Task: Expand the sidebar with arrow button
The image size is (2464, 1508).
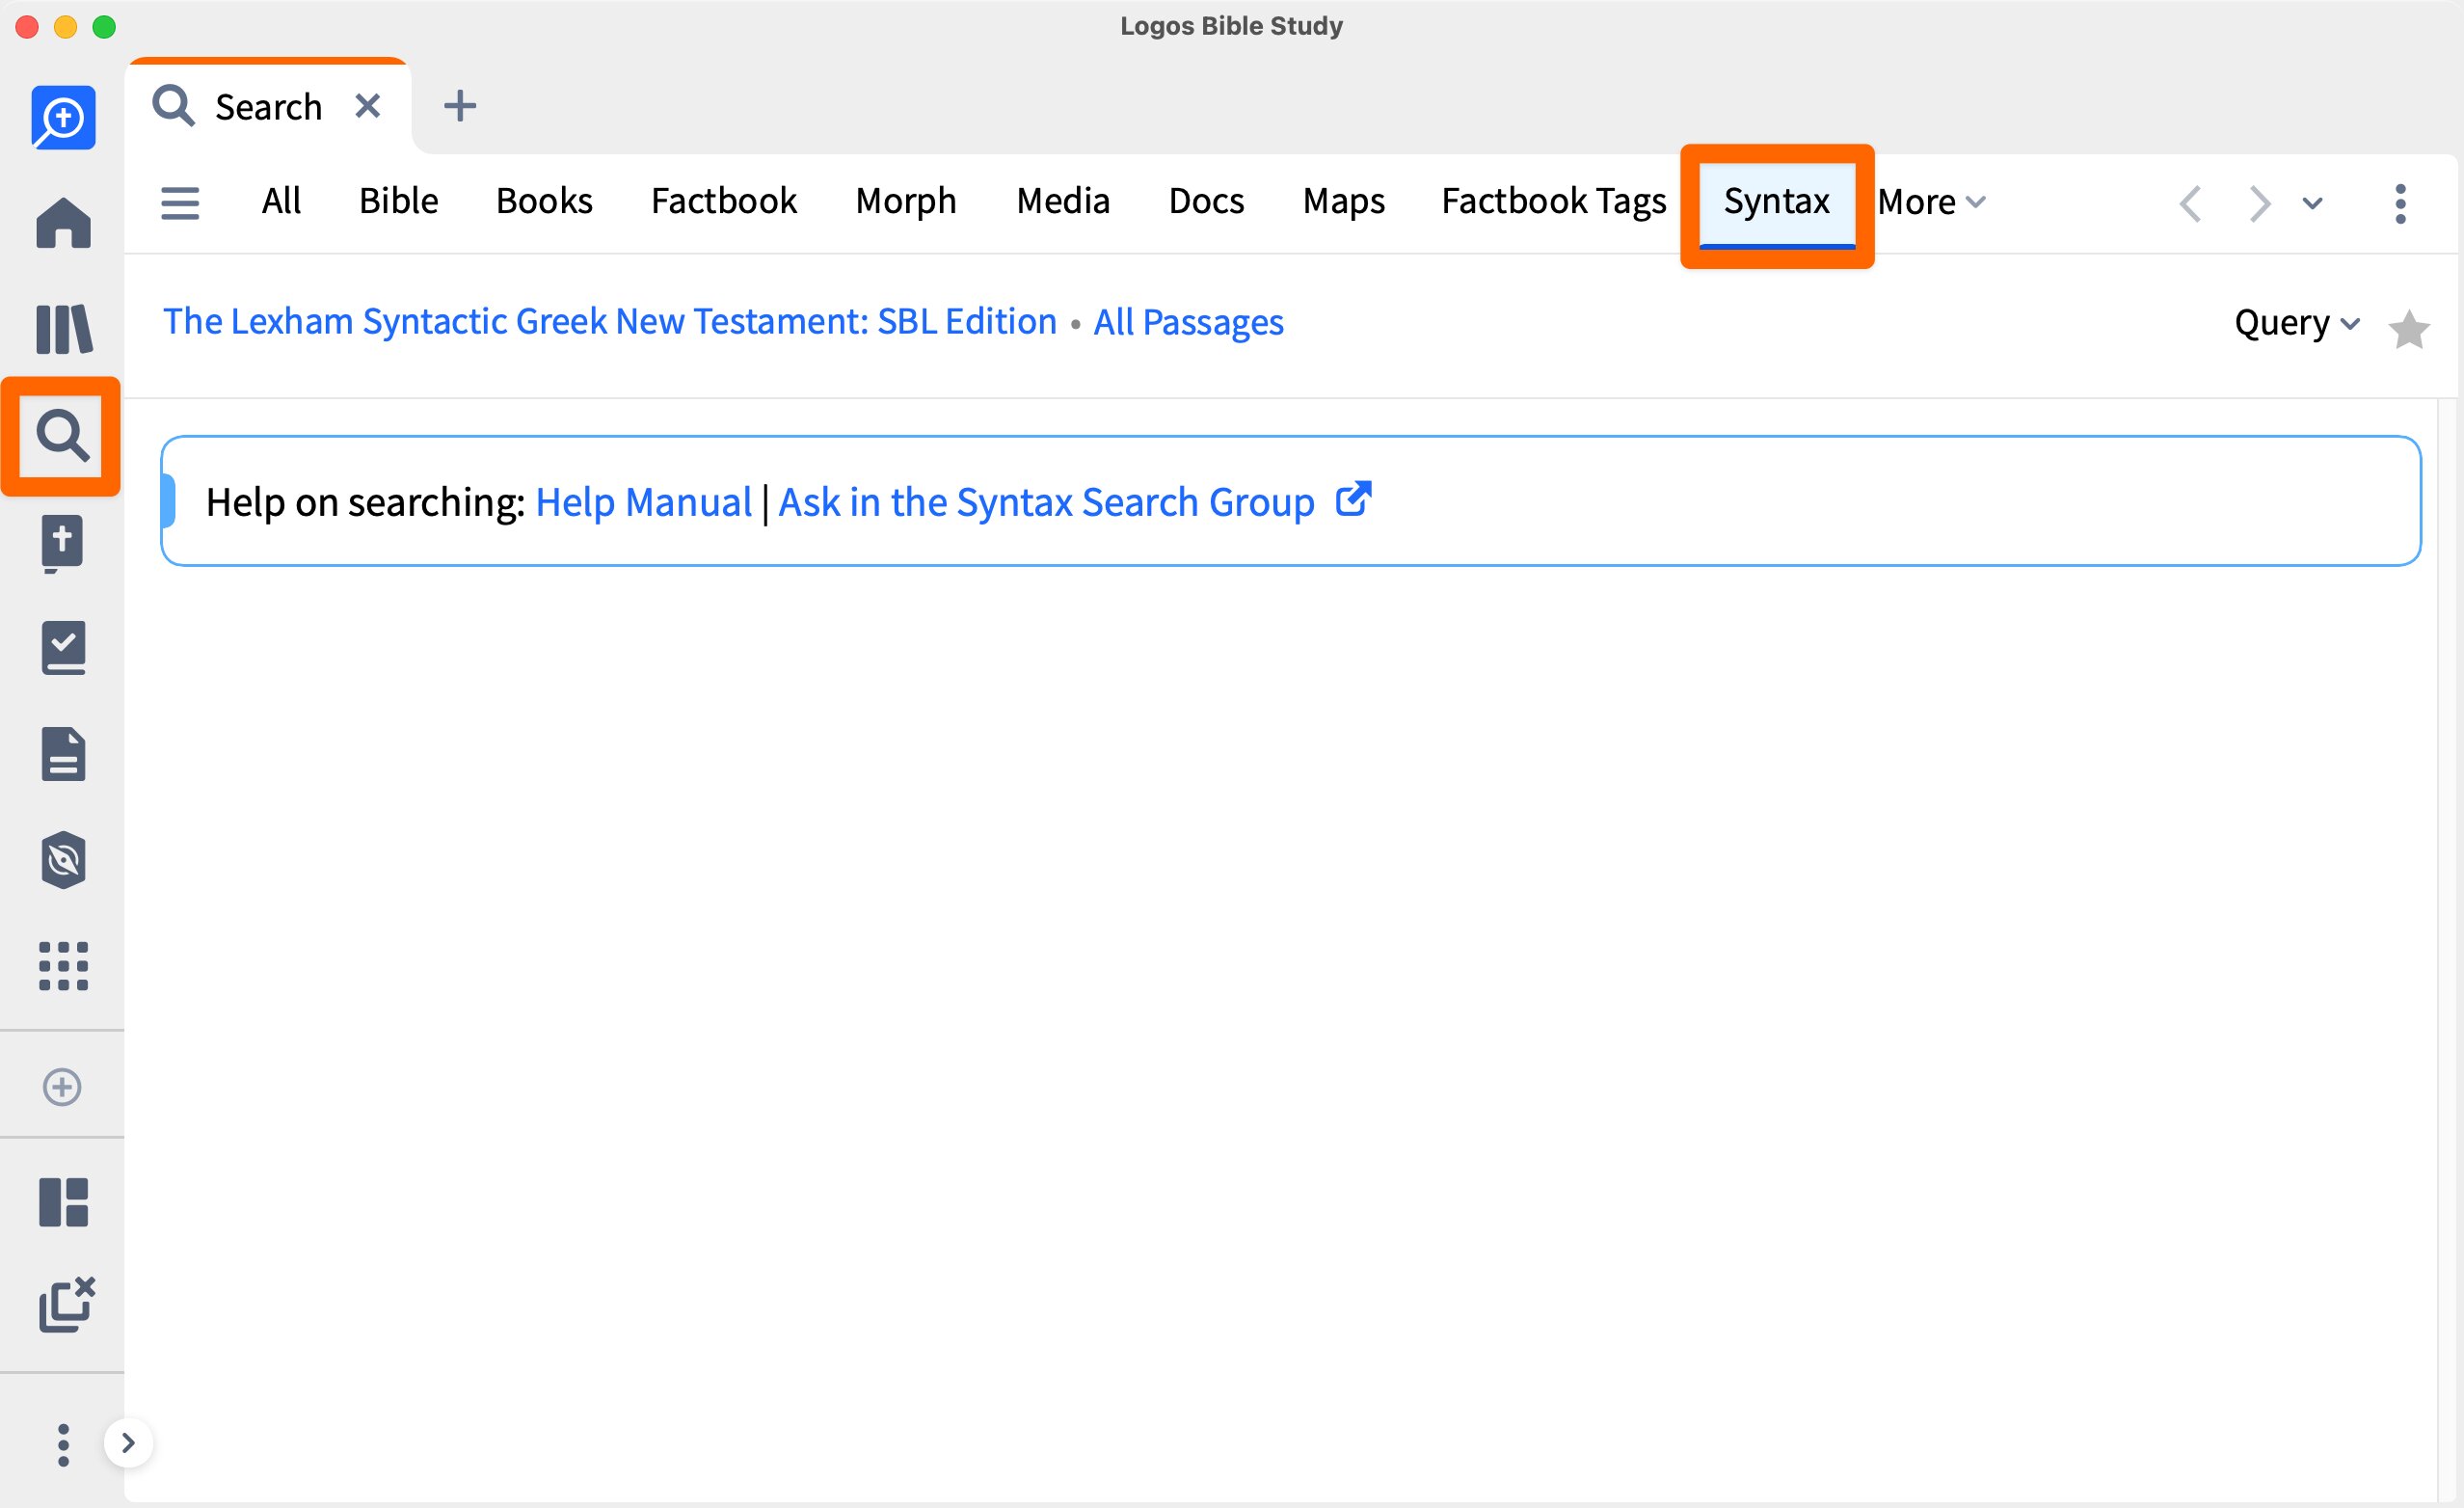Action: pos(128,1443)
